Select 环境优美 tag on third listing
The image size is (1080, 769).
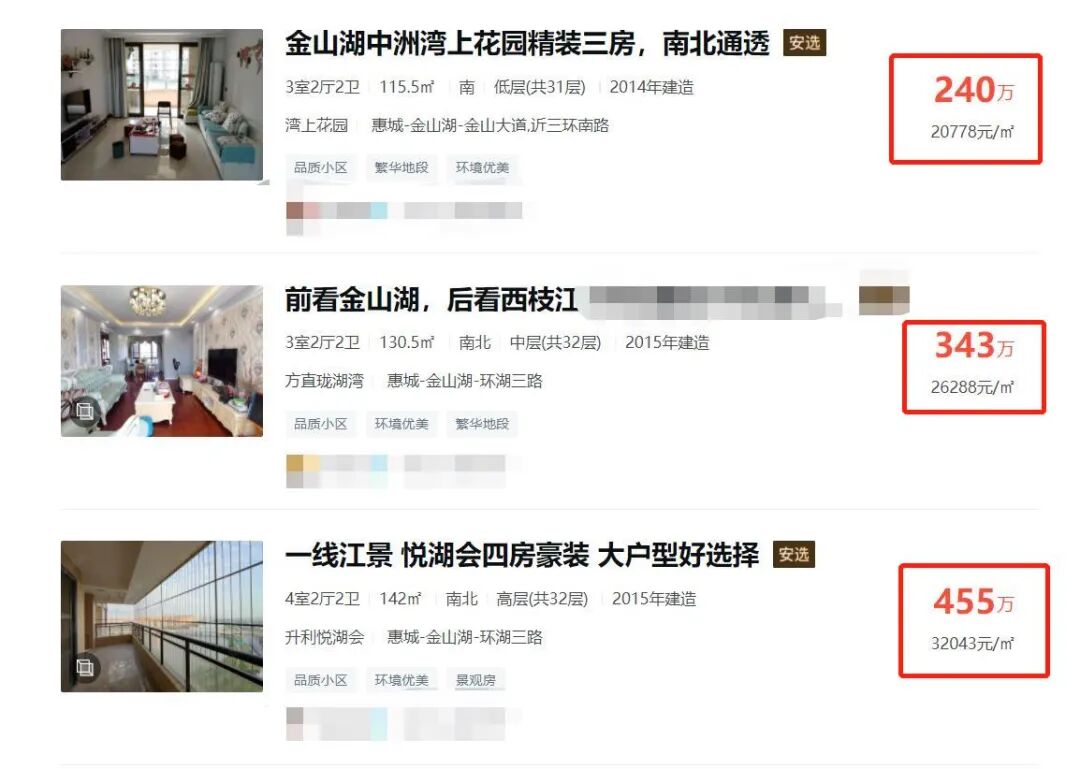[402, 680]
